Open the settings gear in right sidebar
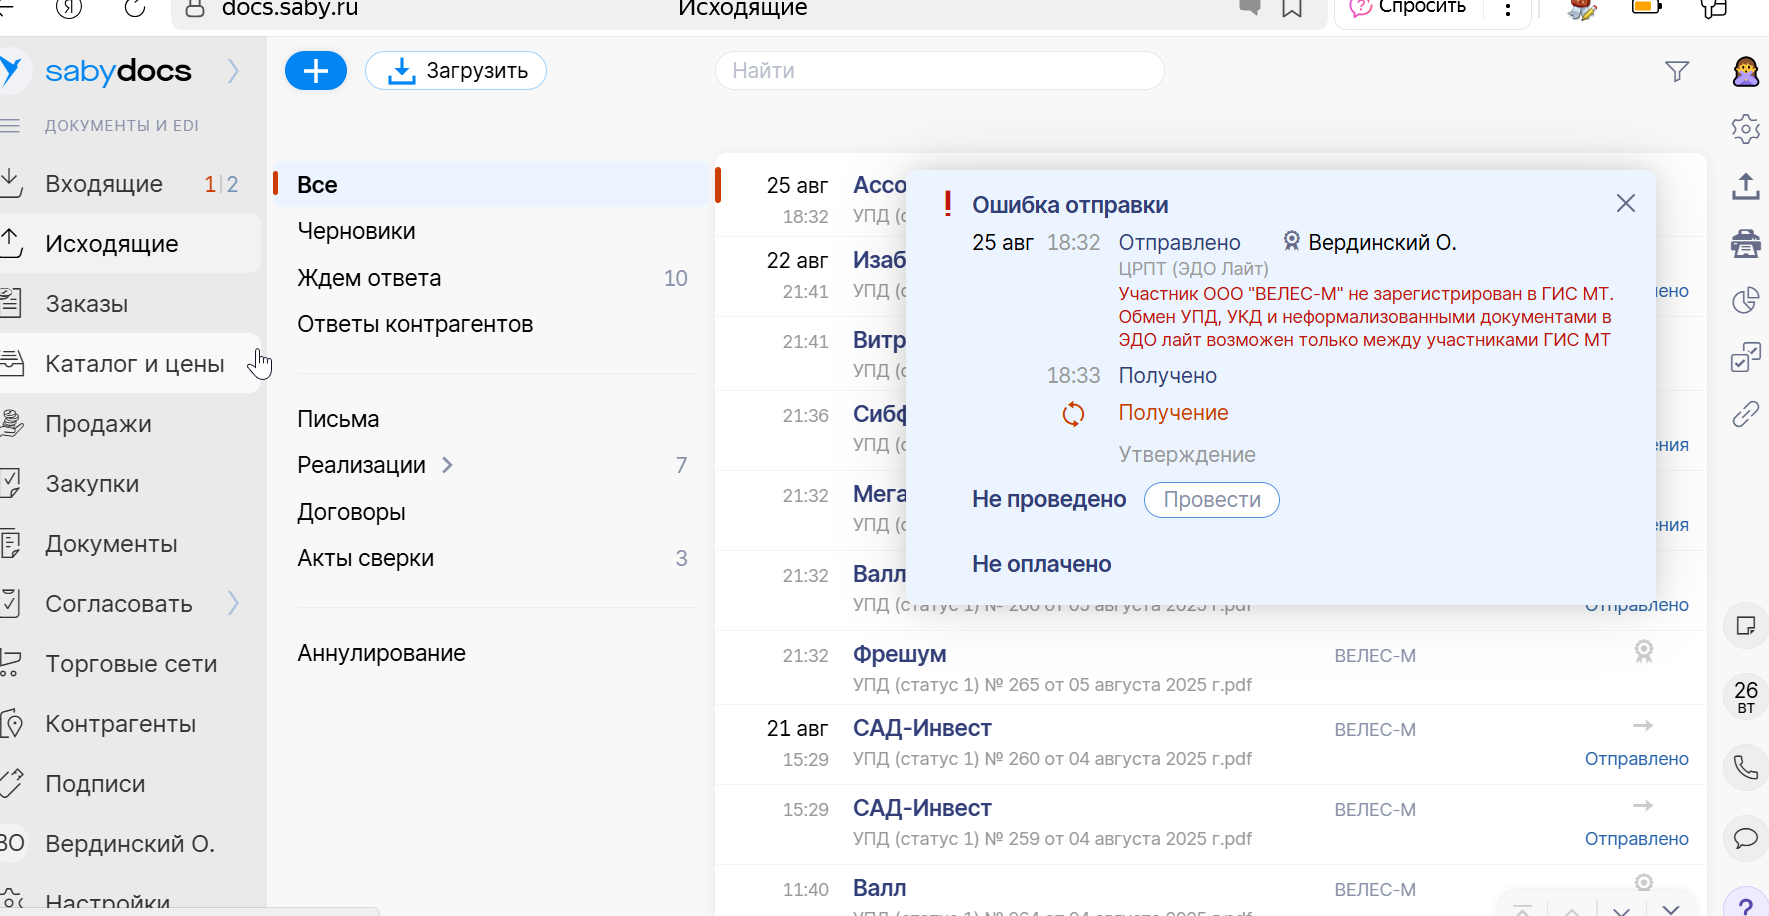The width and height of the screenshot is (1769, 916). click(x=1746, y=129)
